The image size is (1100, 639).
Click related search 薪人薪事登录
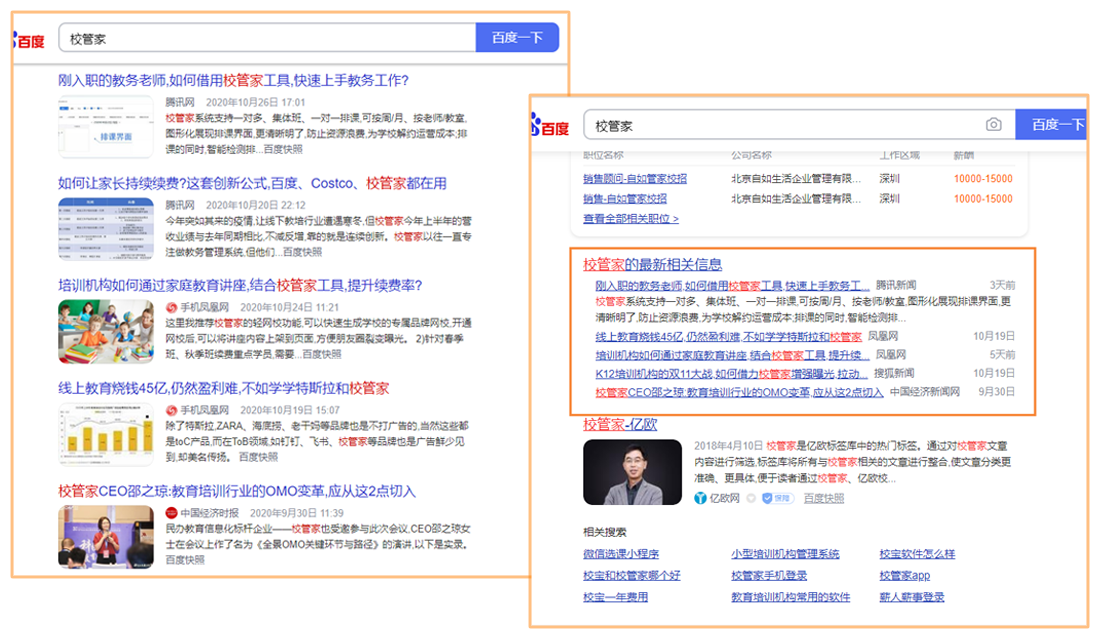click(911, 598)
